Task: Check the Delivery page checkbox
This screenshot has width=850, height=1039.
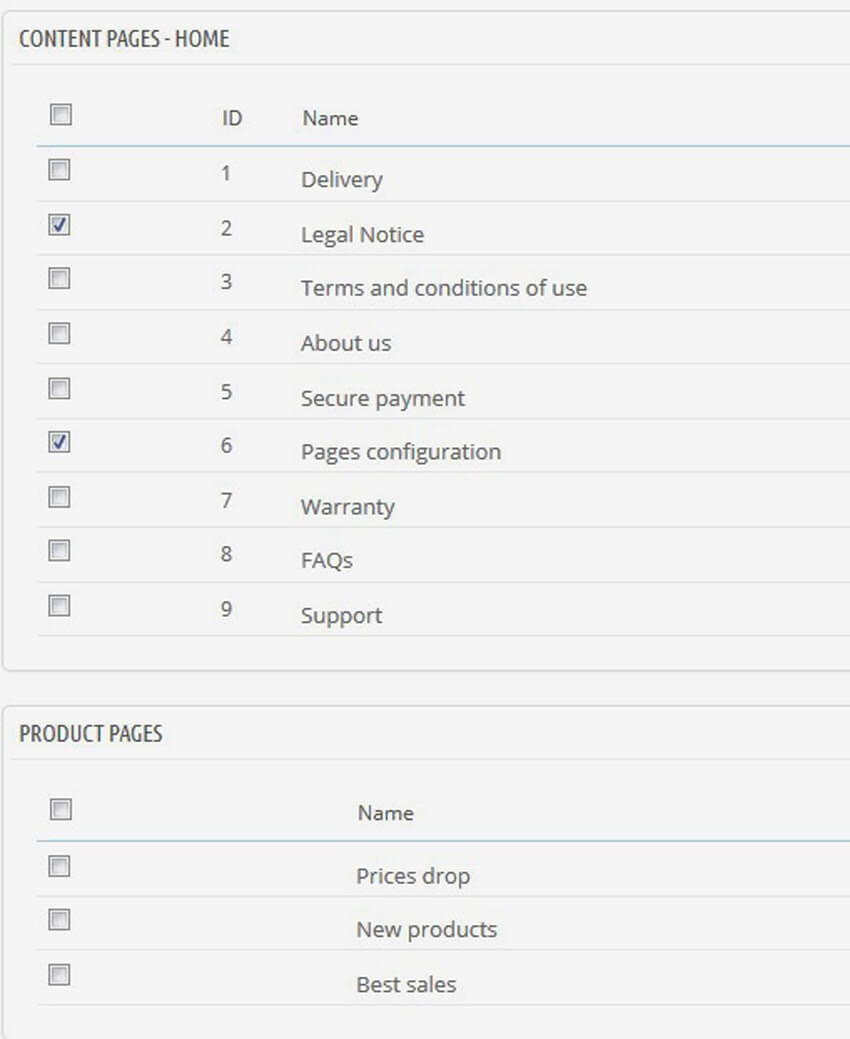Action: [60, 171]
